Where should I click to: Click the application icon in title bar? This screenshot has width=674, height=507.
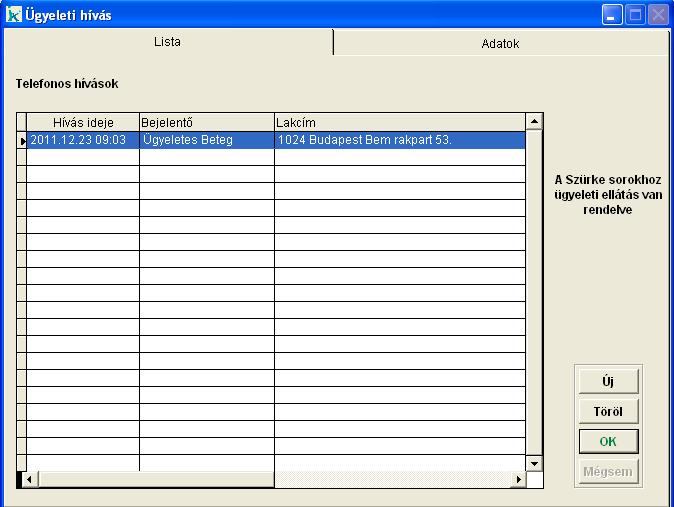[x=13, y=15]
